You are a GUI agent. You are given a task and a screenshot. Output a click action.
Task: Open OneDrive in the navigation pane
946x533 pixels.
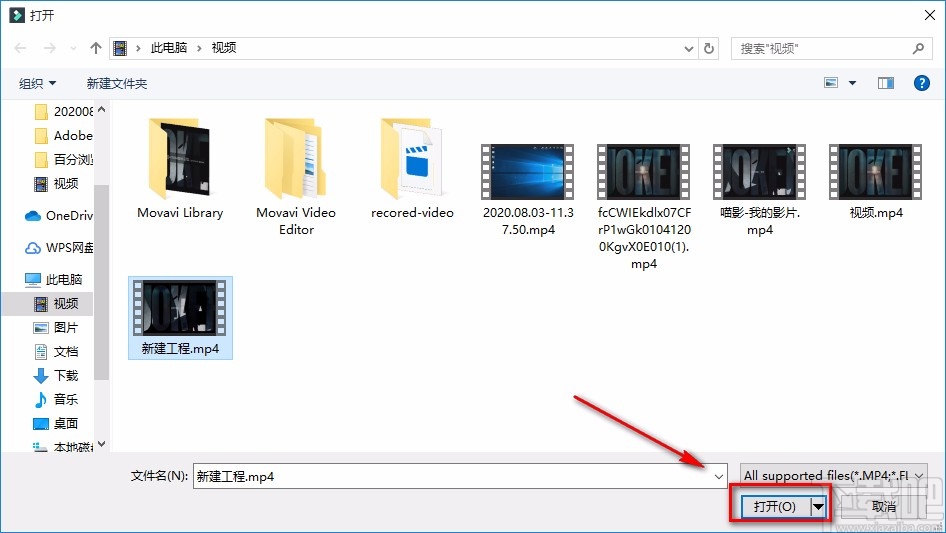[x=59, y=215]
